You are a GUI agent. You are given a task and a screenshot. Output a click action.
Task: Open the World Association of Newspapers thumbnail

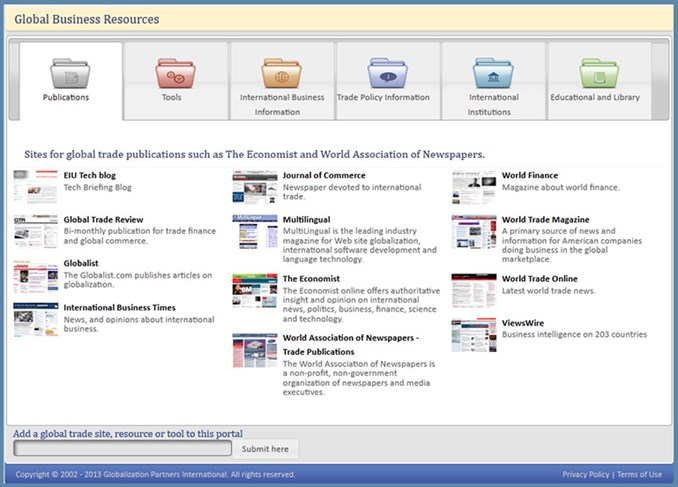255,350
